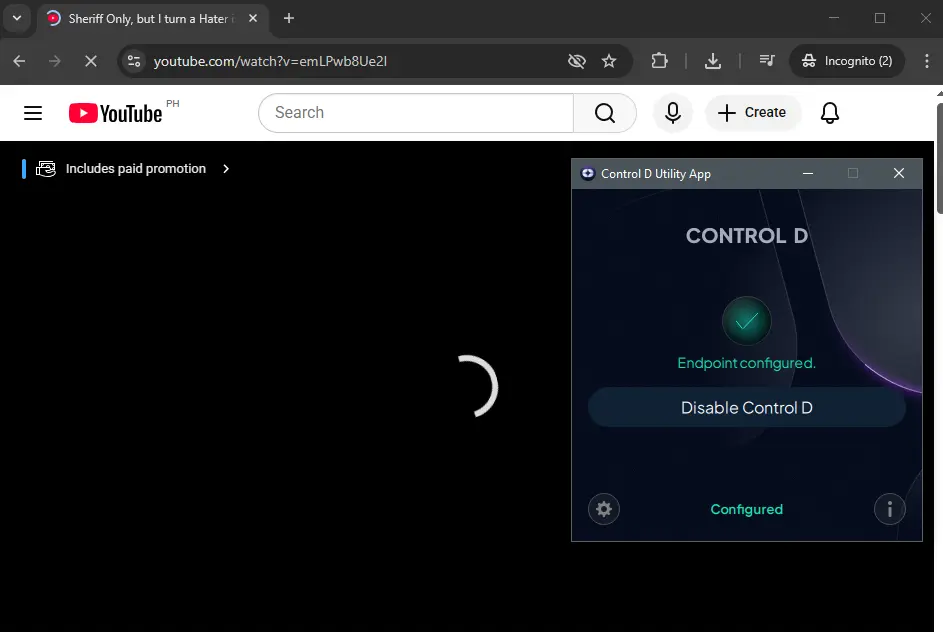The height and width of the screenshot is (641, 943).
Task: Open YouTube hamburger guide menu
Action: coord(33,113)
